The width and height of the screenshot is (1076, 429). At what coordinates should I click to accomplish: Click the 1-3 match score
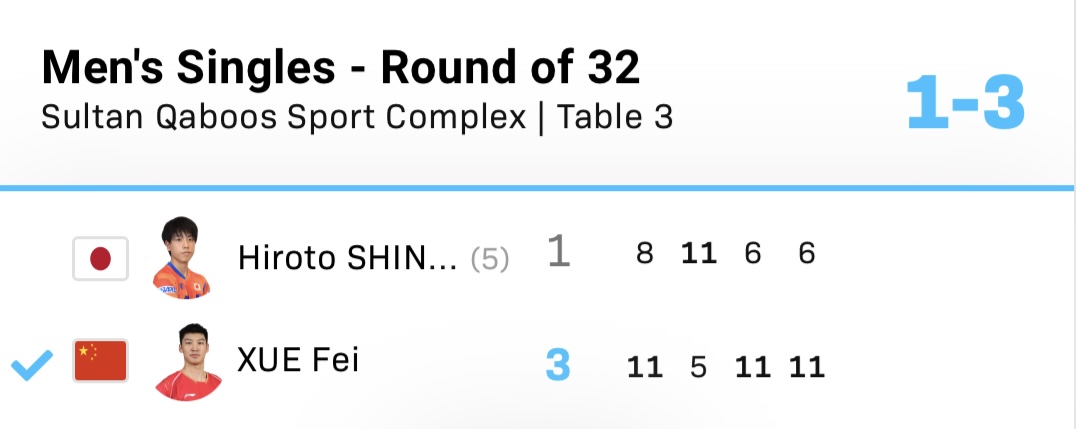[x=965, y=104]
